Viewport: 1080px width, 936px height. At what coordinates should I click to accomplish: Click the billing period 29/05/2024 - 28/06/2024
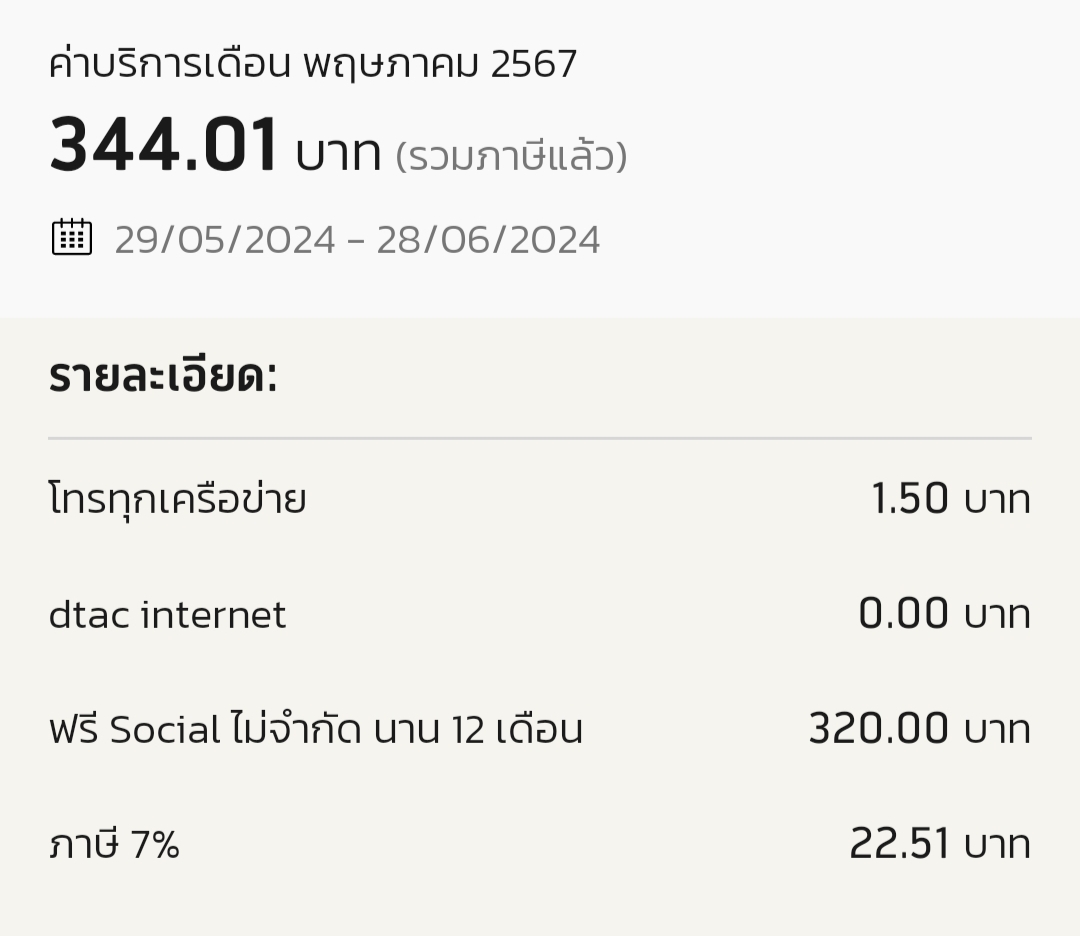(357, 240)
